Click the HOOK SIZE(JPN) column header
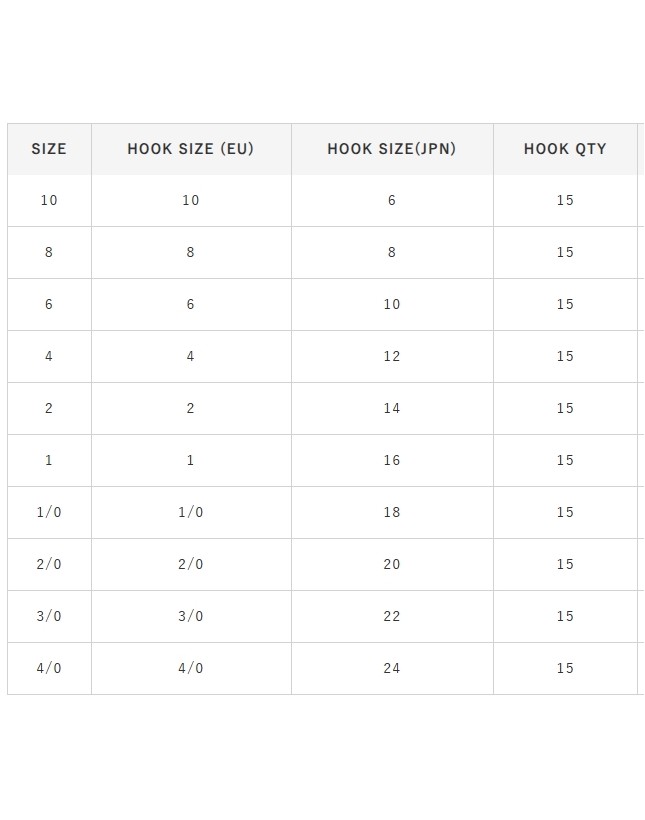645x820 pixels. 392,149
